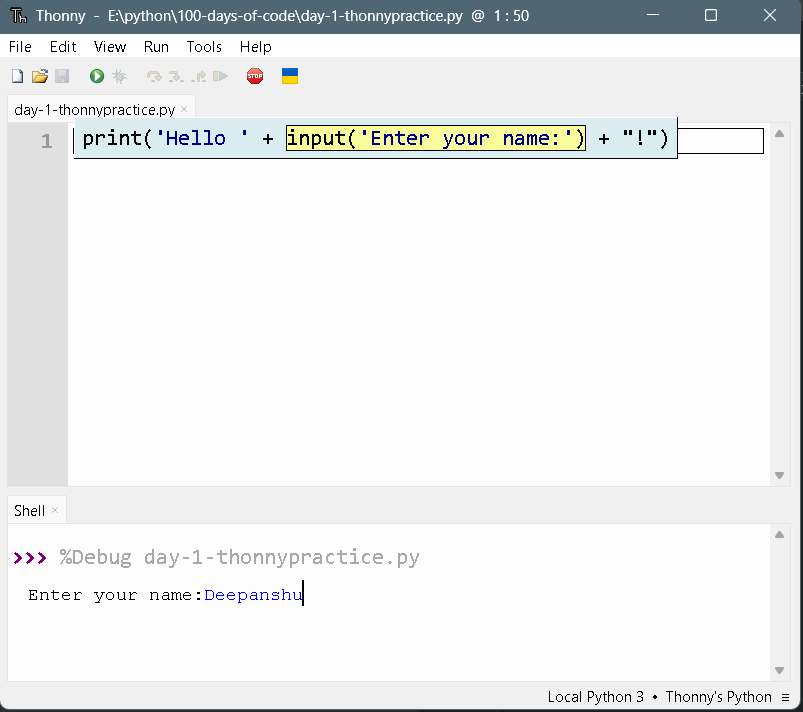The width and height of the screenshot is (803, 712).
Task: Save file with floppy disk icon
Action: (x=62, y=76)
